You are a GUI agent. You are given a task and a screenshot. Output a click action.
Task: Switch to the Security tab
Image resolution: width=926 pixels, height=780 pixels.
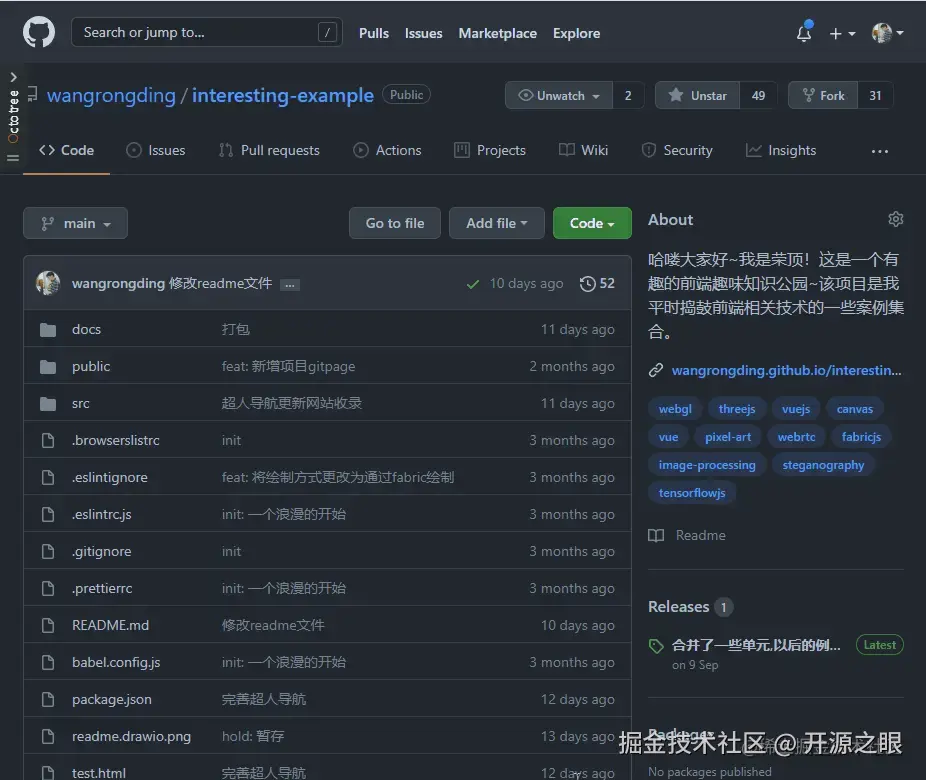point(677,151)
